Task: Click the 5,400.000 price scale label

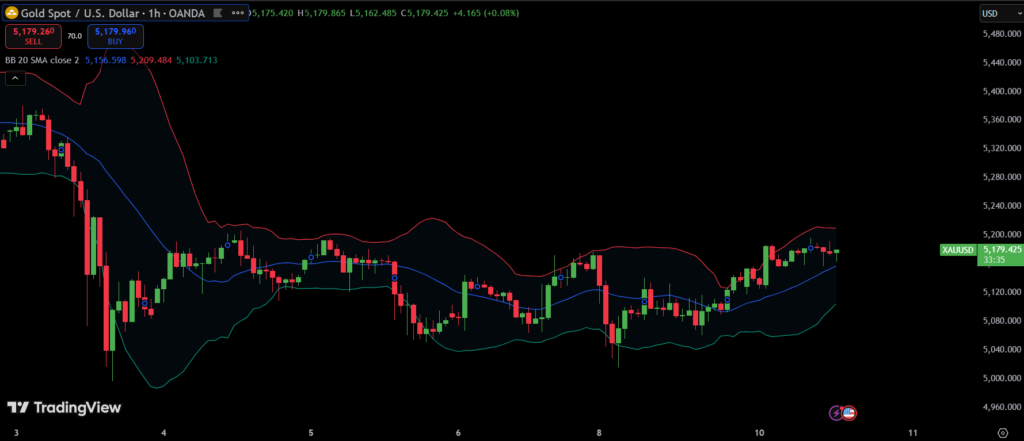Action: click(1002, 91)
